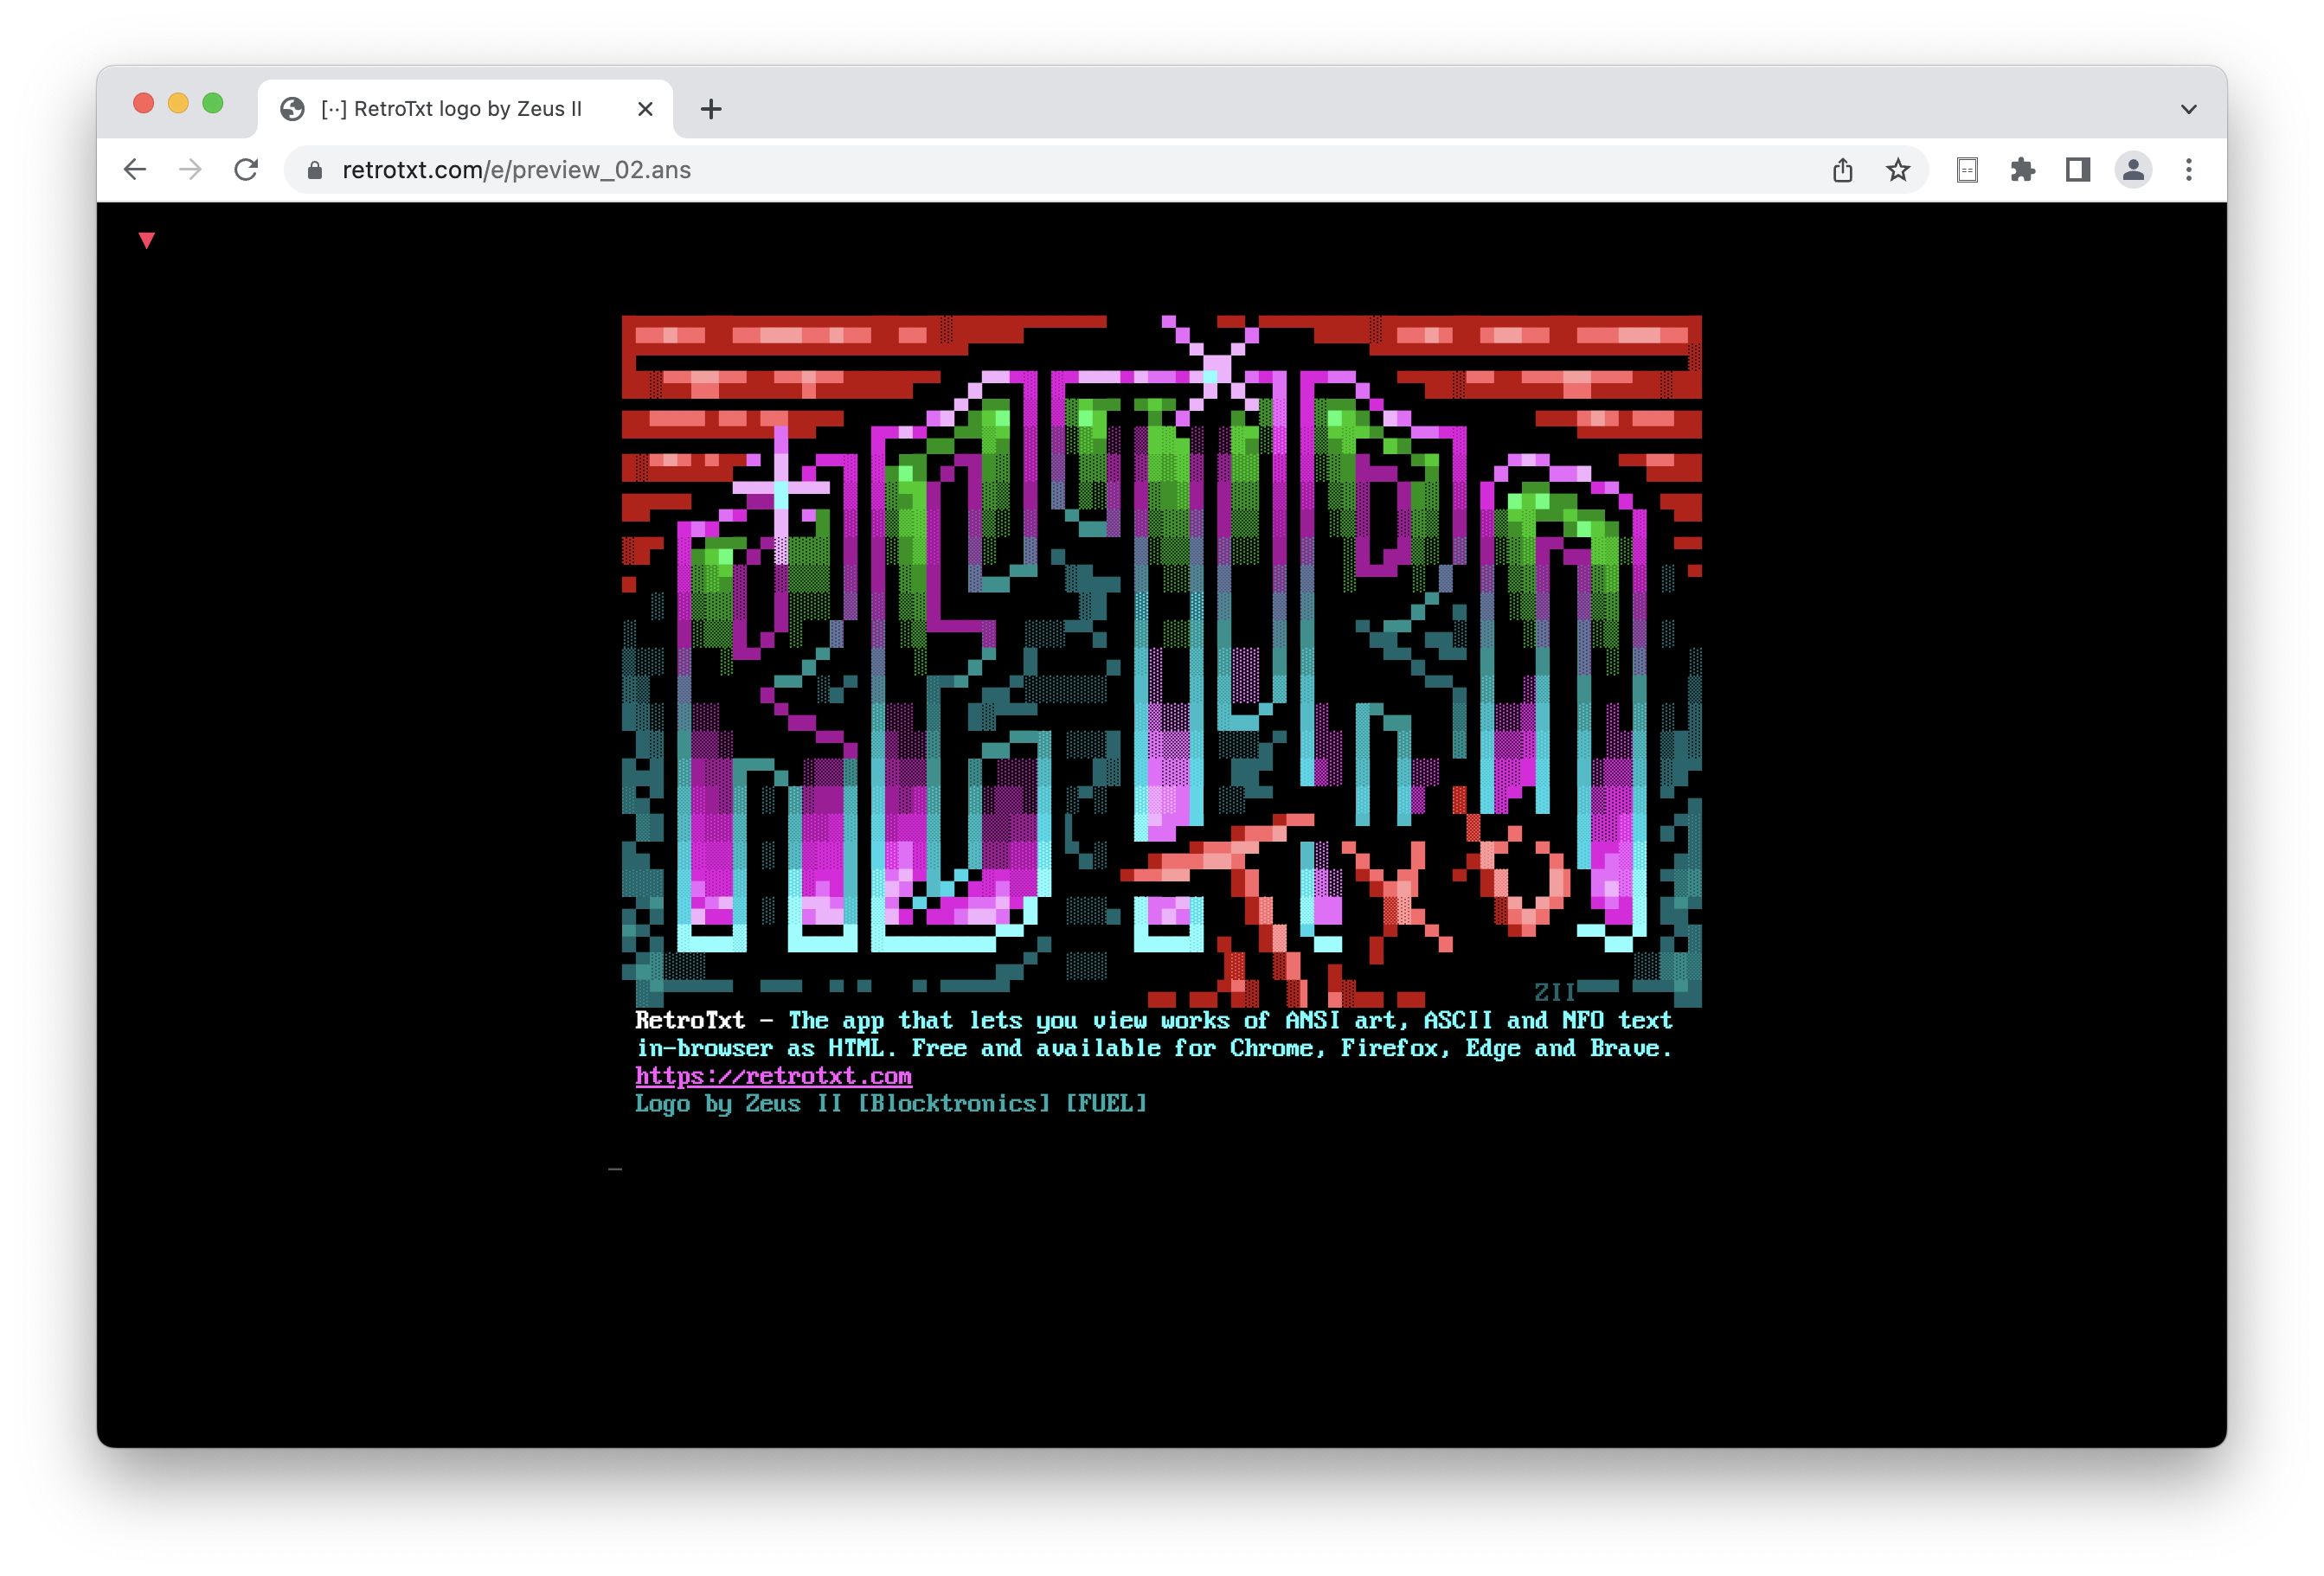
Task: Click the 'Logo by Zeus II [Blocktronics] [FUEL]' text
Action: click(x=891, y=1103)
